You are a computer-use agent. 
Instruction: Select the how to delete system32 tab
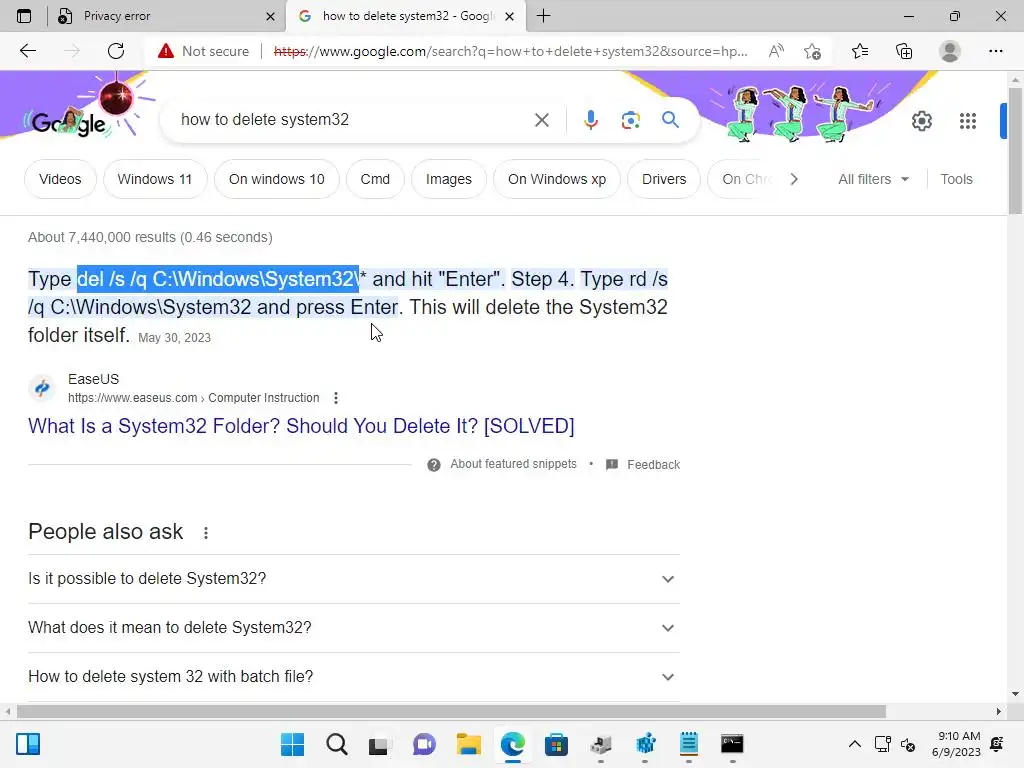[x=405, y=16]
